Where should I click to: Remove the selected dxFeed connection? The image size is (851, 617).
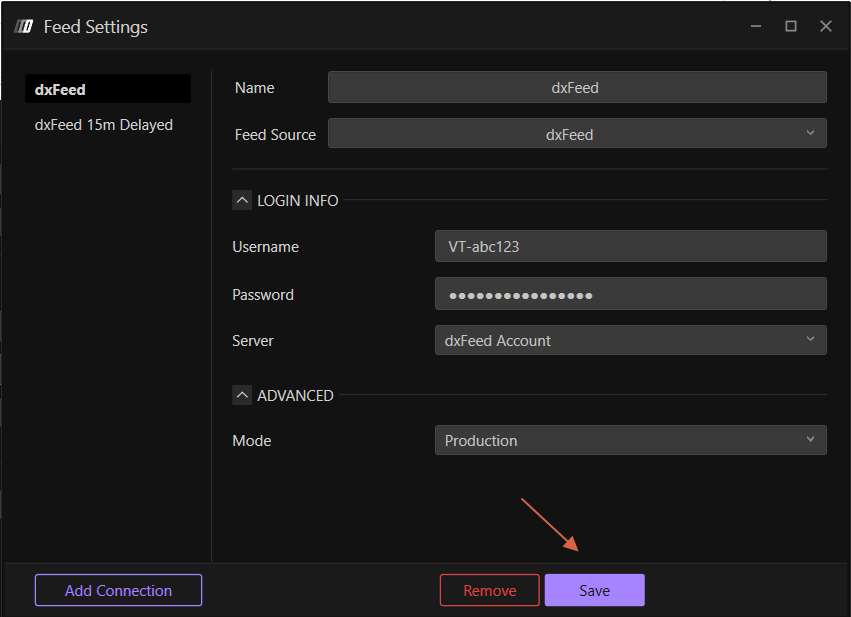point(489,590)
